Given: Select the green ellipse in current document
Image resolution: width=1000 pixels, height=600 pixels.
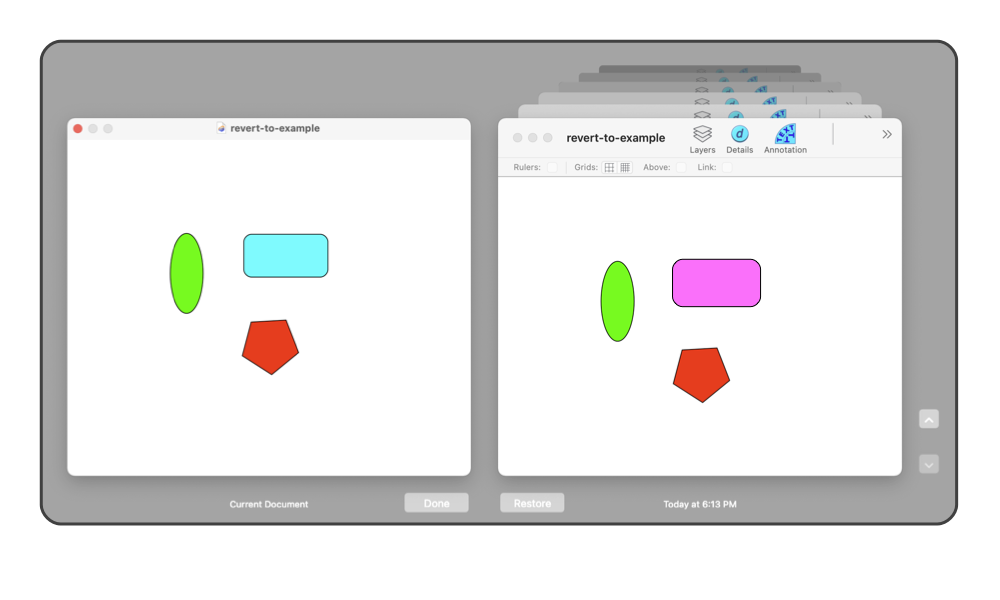Looking at the screenshot, I should pos(187,274).
